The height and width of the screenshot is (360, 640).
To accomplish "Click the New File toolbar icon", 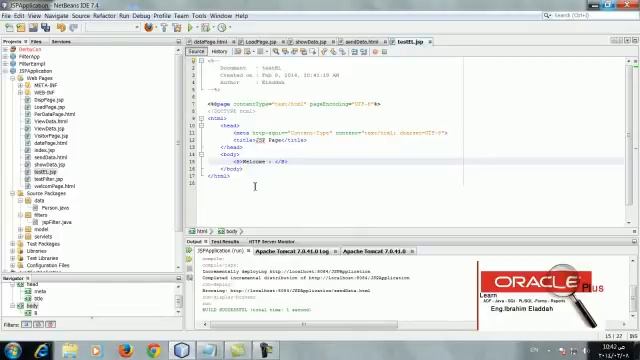I will pos(9,27).
